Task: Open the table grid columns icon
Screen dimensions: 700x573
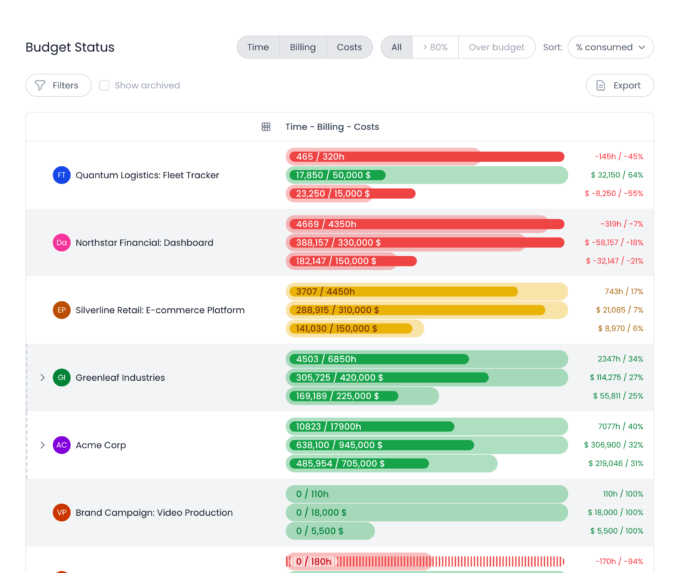Action: (266, 127)
